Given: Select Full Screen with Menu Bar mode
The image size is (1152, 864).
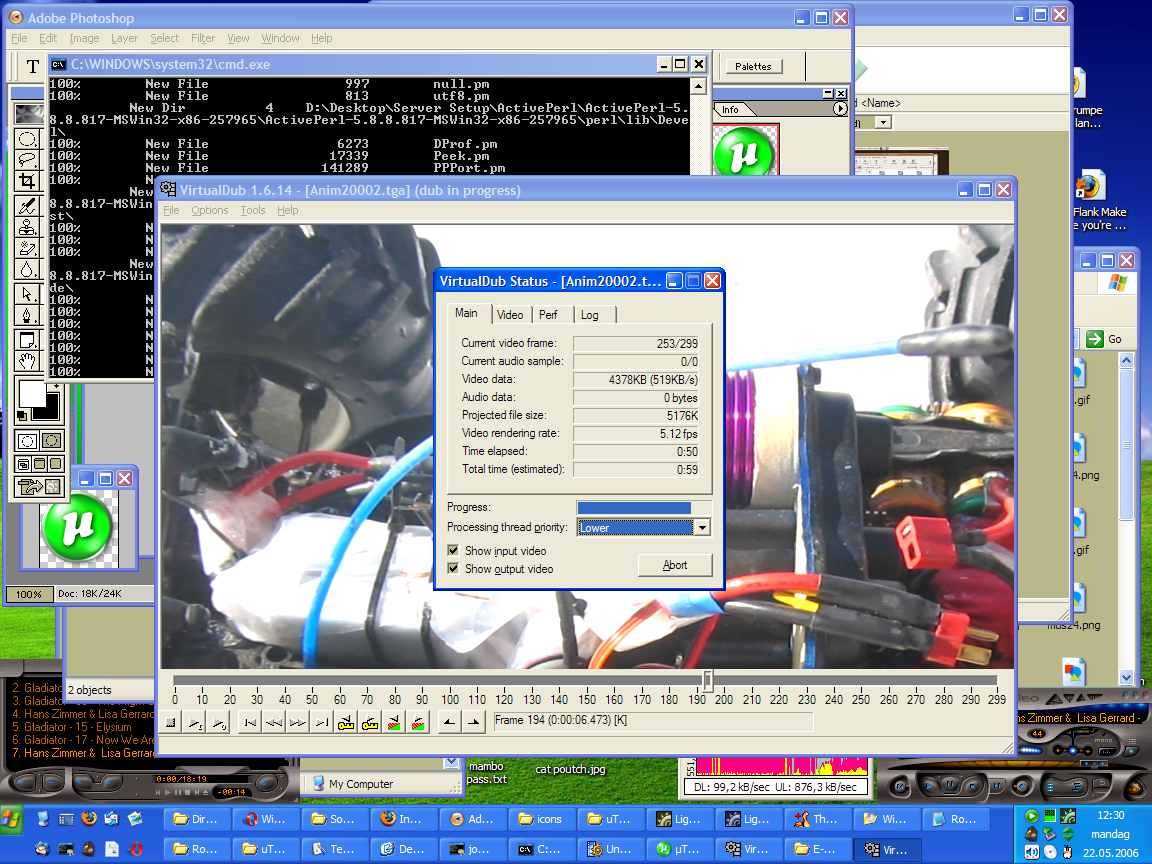Looking at the screenshot, I should [x=40, y=464].
